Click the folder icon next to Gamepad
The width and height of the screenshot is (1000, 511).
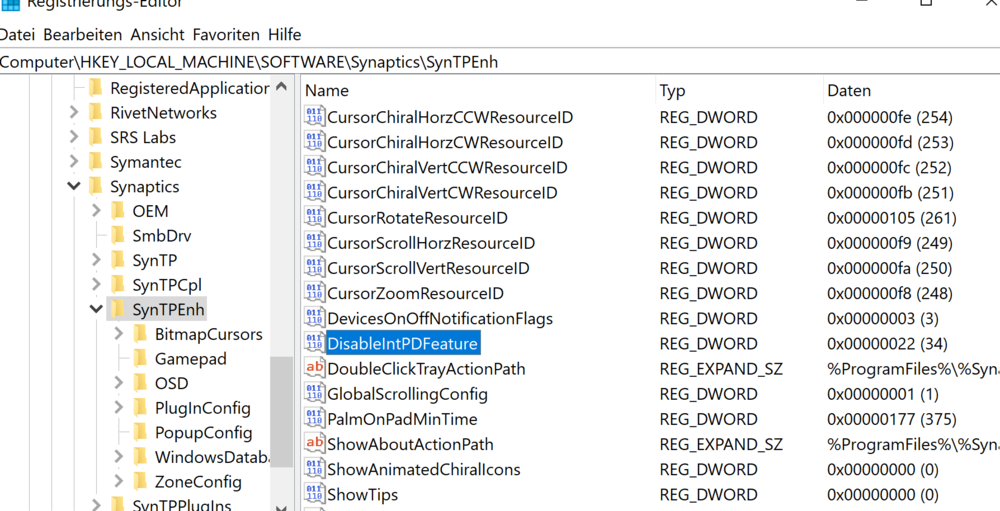click(140, 359)
